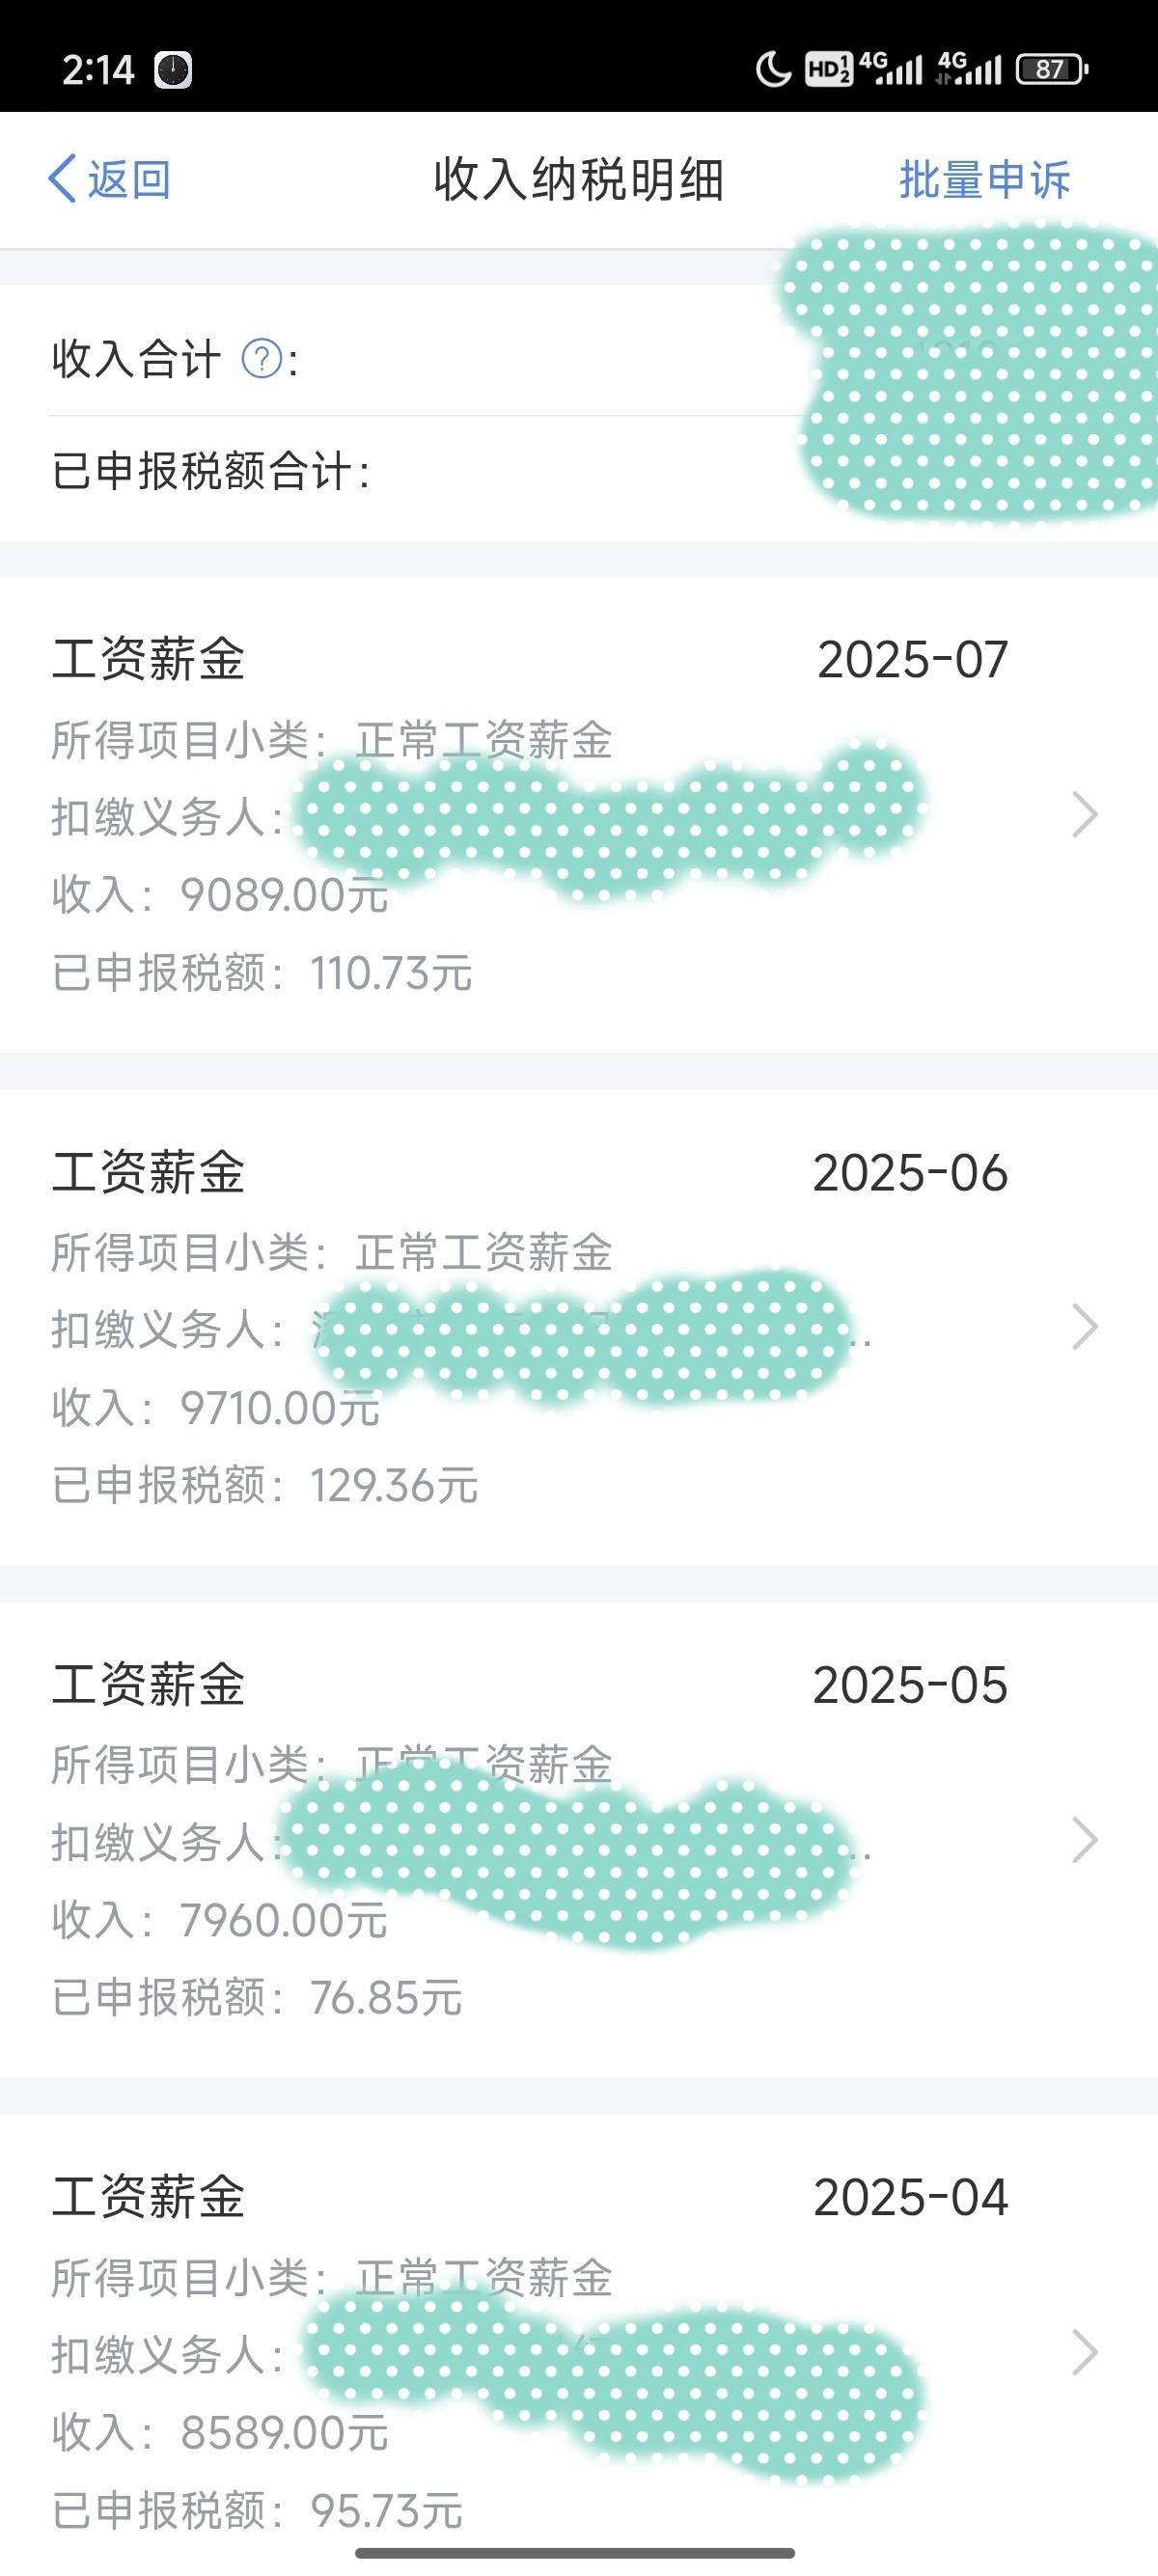
Task: Tap the 已申报税额合计 summary row
Action: (579, 472)
